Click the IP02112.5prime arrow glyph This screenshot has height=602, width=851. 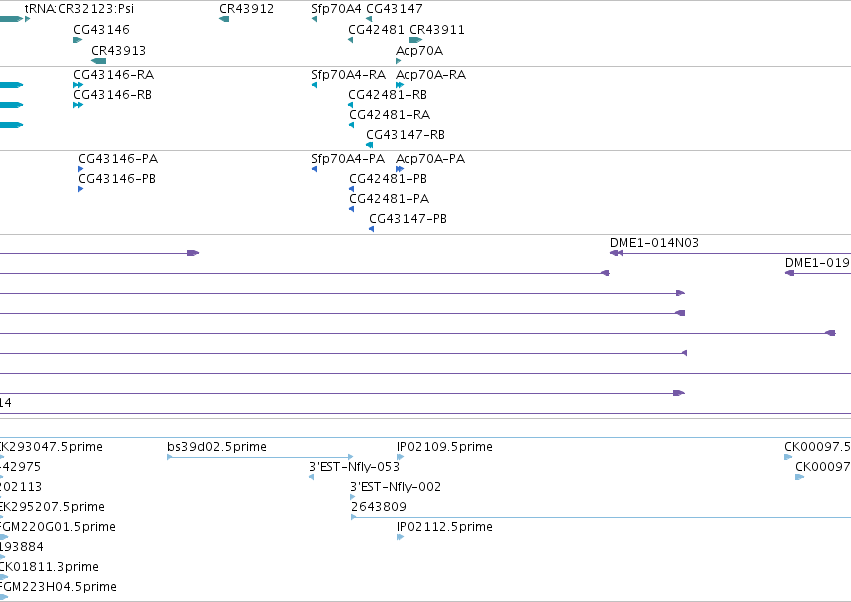pyautogui.click(x=401, y=537)
